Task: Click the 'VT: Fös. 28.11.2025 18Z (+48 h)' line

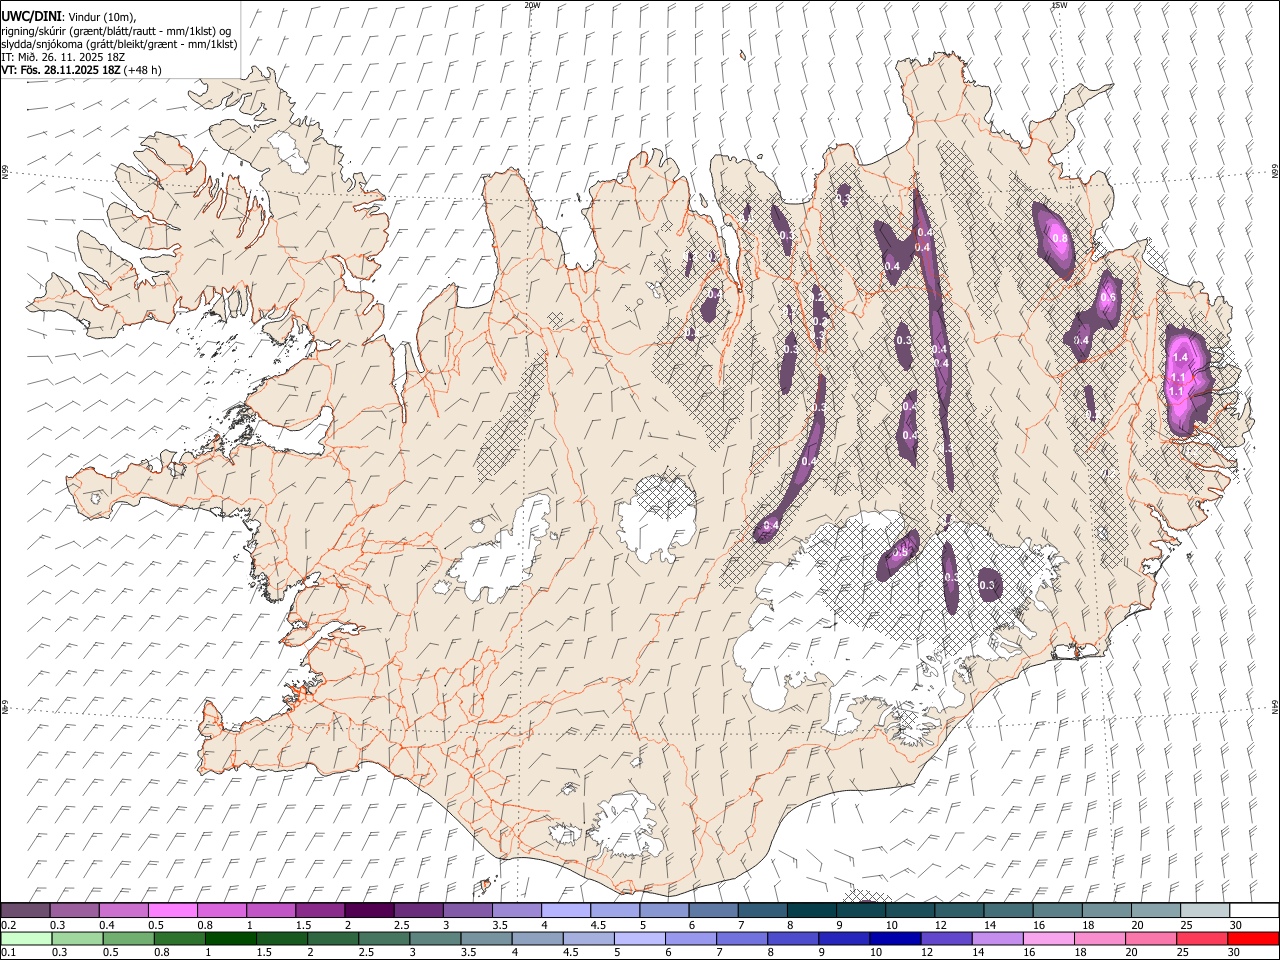Action: [x=81, y=70]
